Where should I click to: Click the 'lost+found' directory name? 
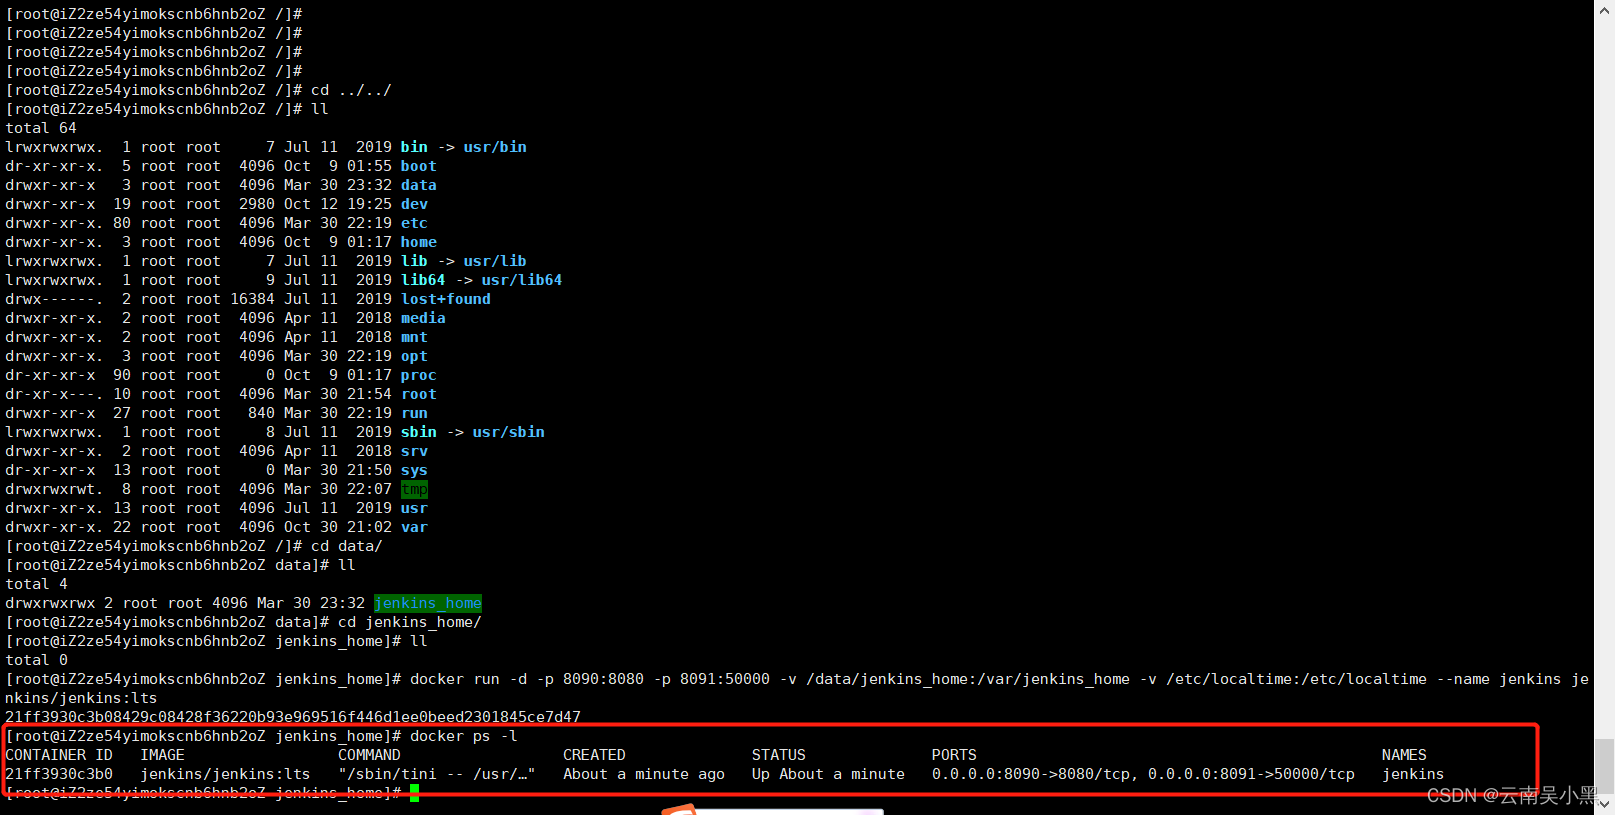[446, 299]
